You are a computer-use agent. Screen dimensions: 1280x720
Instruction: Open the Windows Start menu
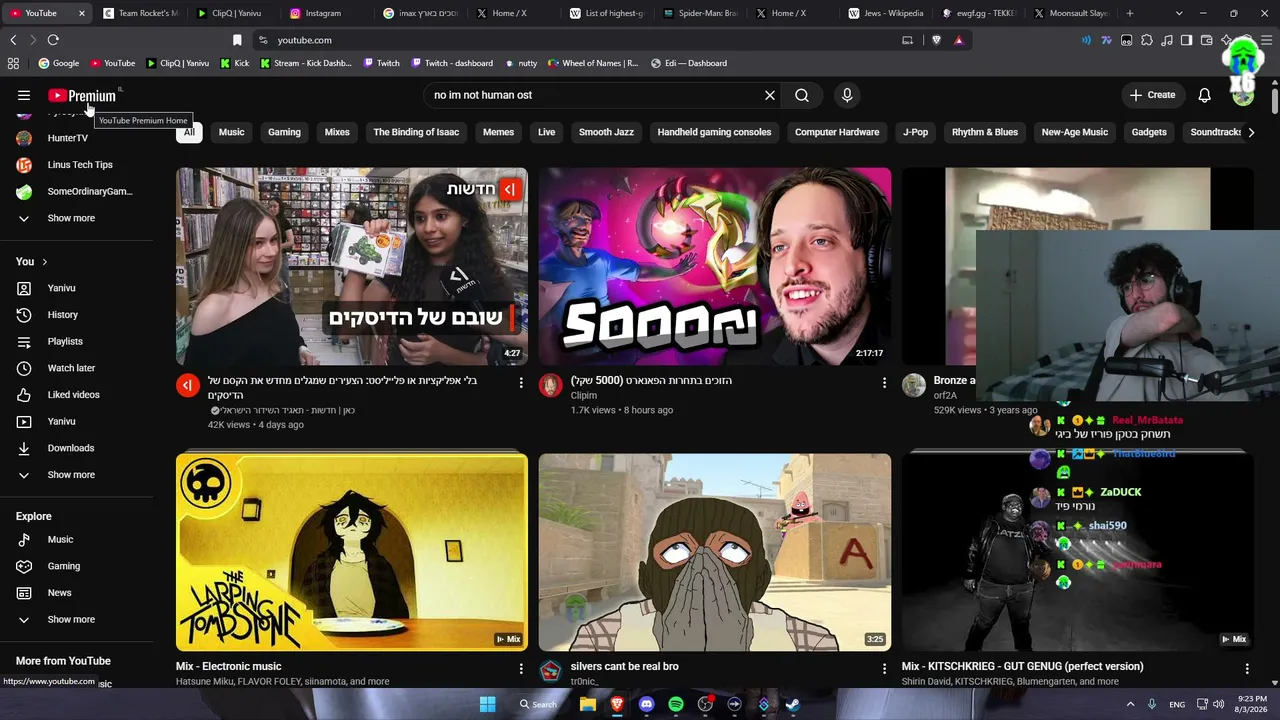coord(488,704)
